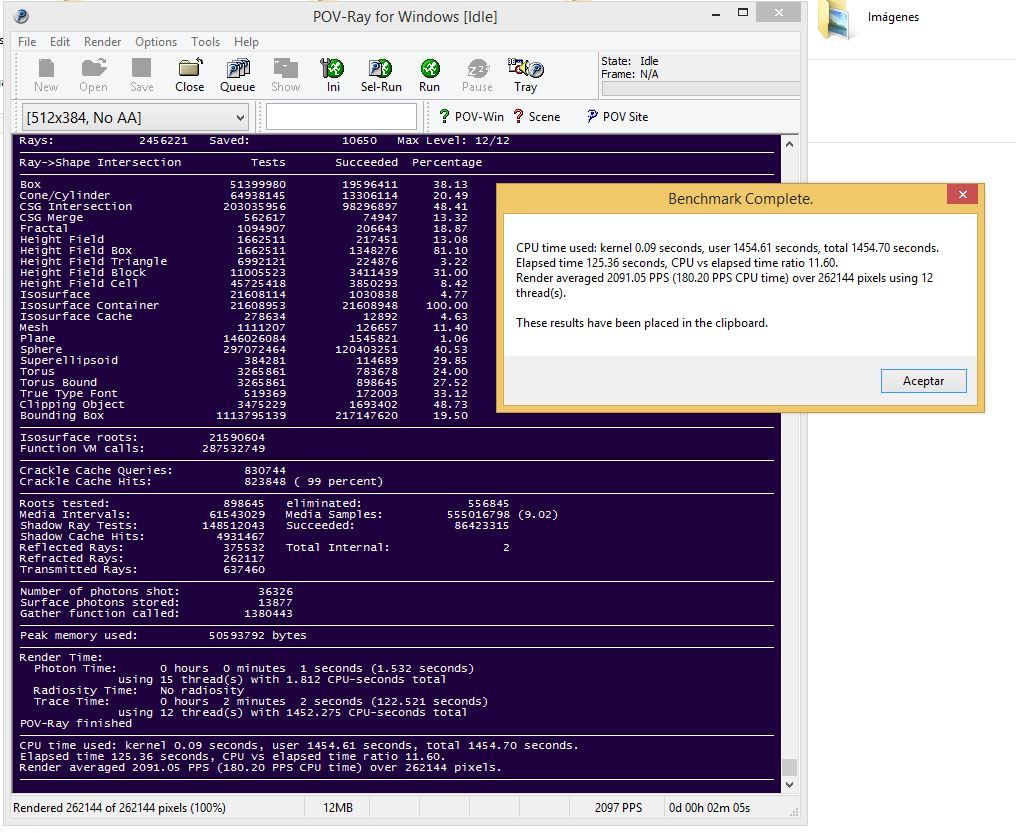Open the Help menu
The width and height of the screenshot is (1016, 833).
[x=246, y=41]
